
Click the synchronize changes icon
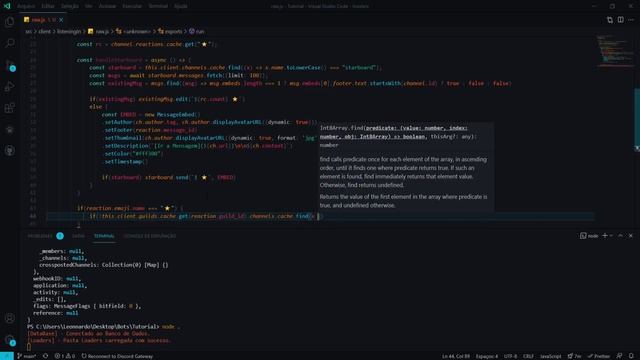[x=45, y=356]
